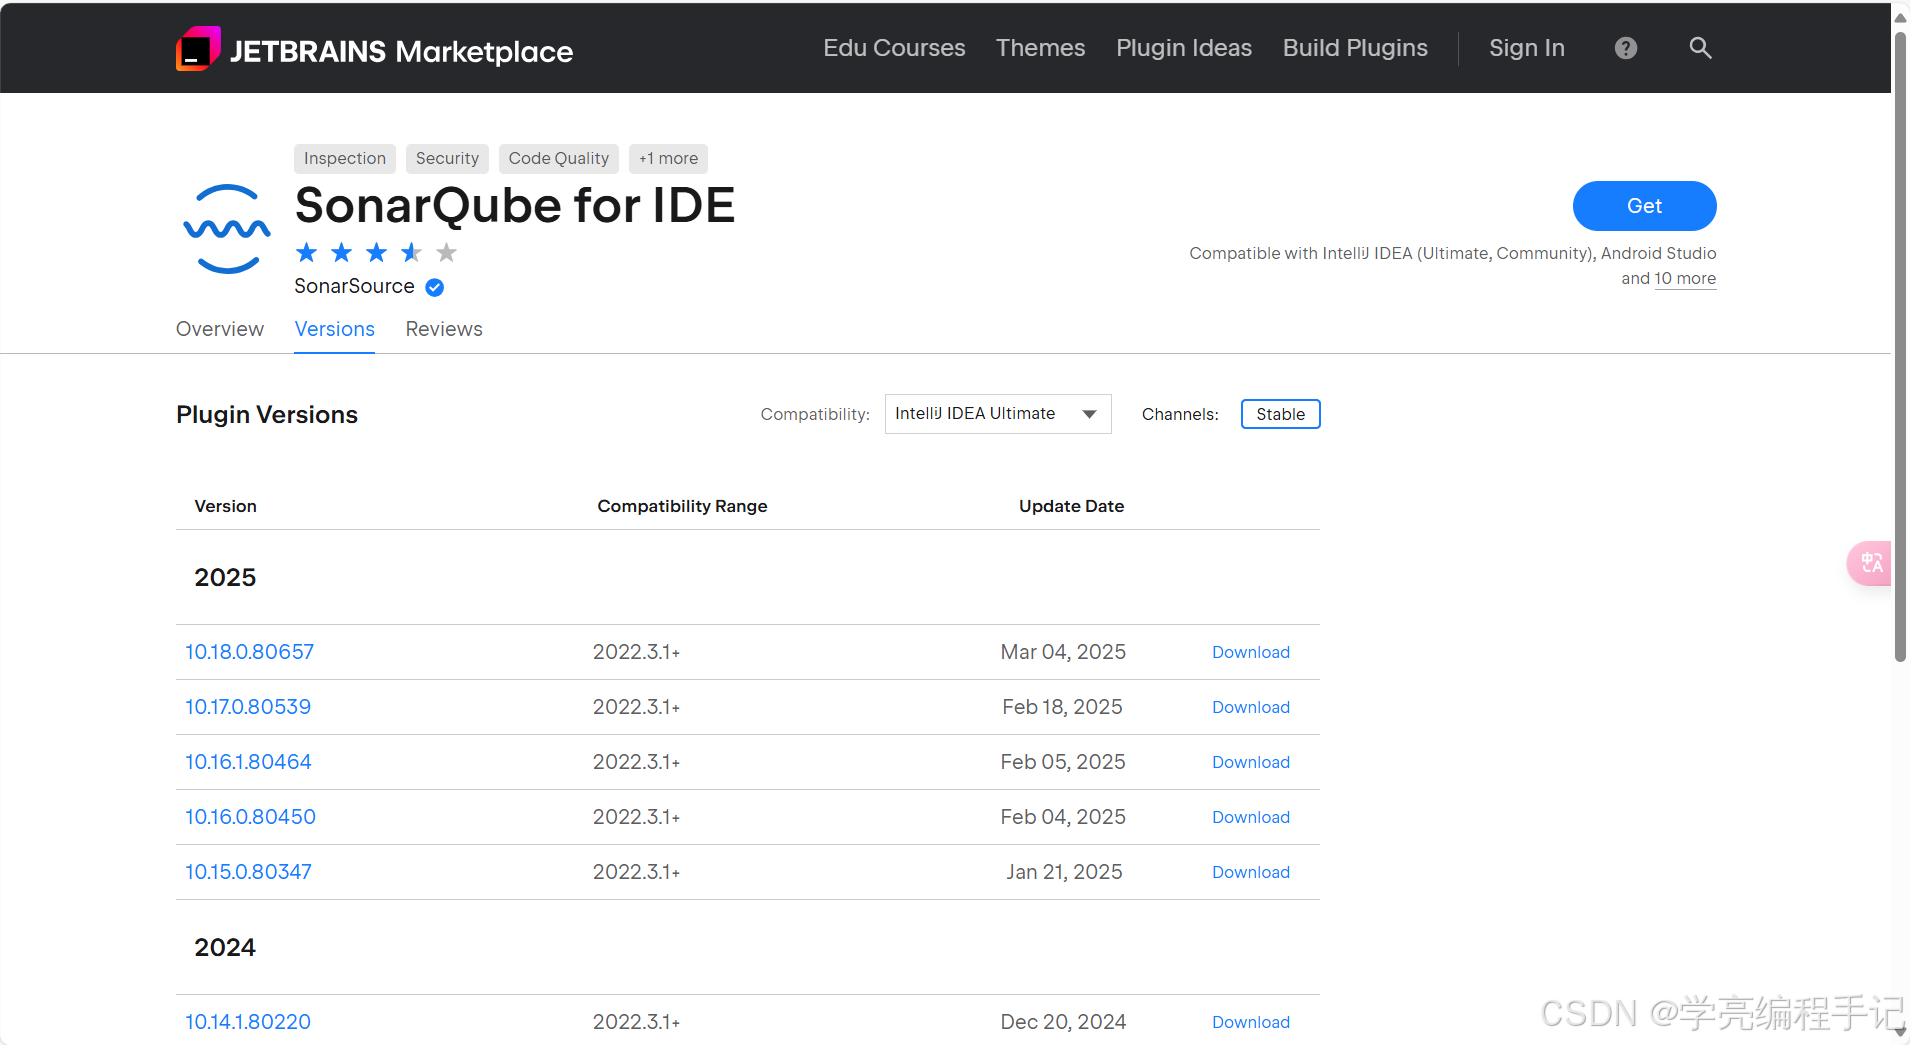Open the IntelliJ IDEA Ultimate compatibility dropdown
Screen dimensions: 1910x1045
coord(997,413)
